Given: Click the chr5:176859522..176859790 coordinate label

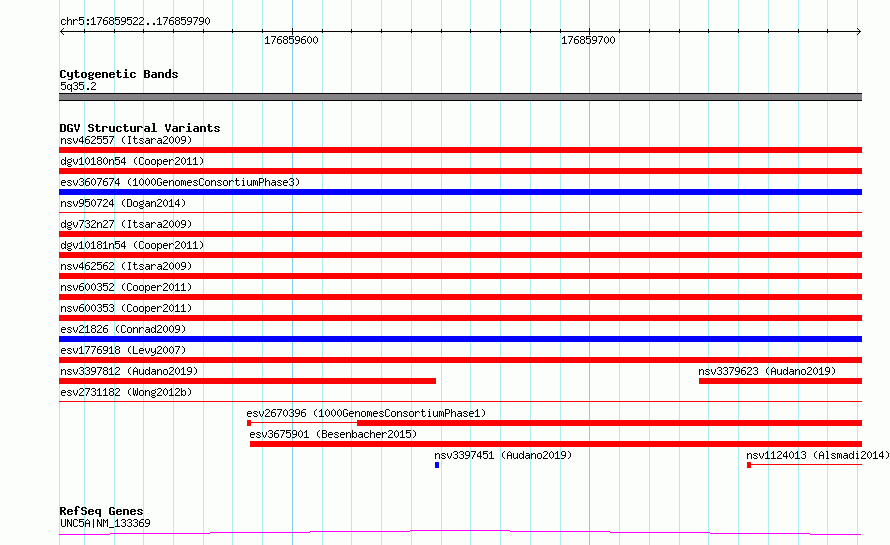Looking at the screenshot, I should coord(135,21).
